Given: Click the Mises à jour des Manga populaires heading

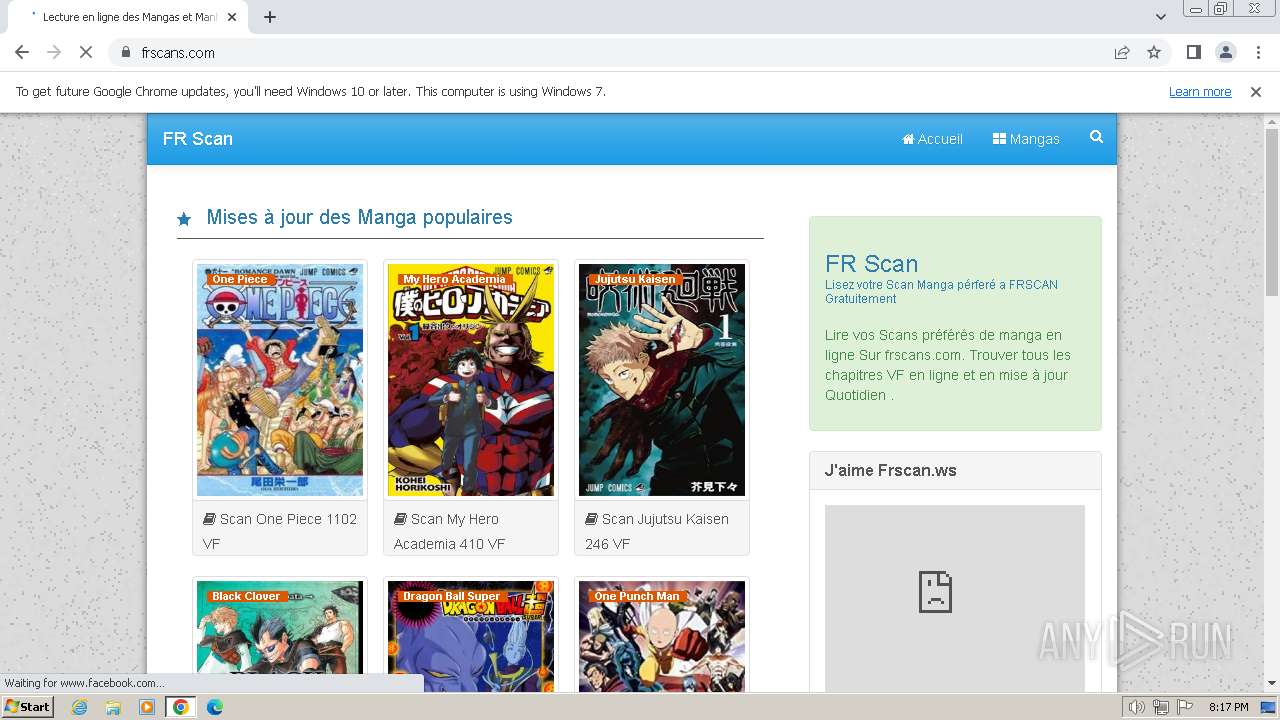Looking at the screenshot, I should [x=359, y=217].
